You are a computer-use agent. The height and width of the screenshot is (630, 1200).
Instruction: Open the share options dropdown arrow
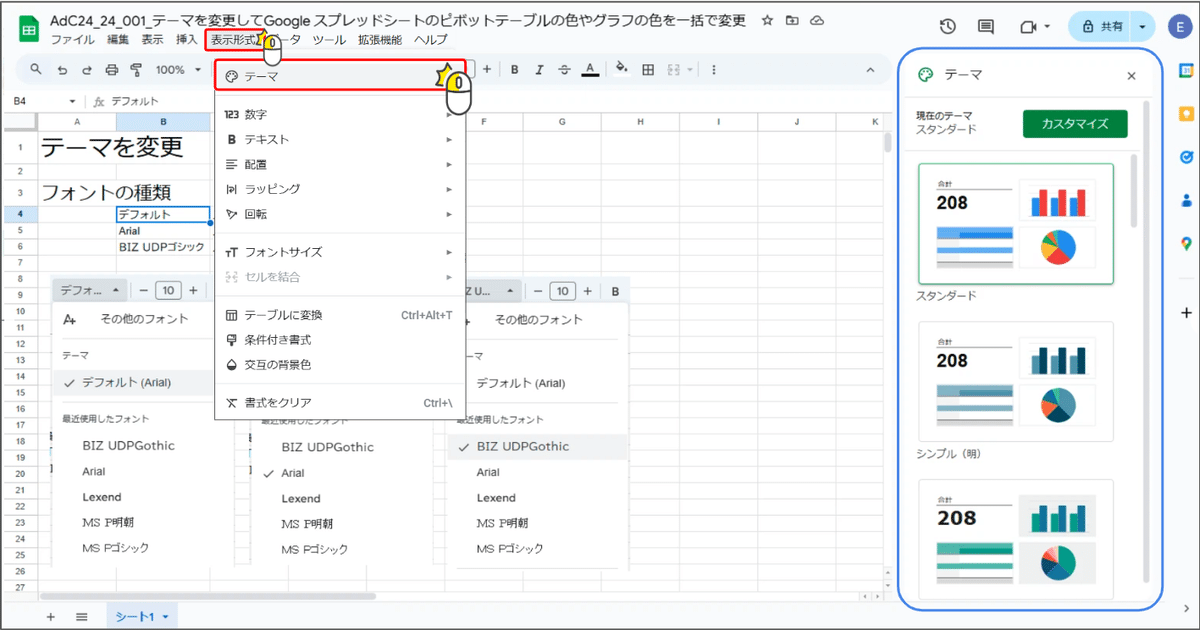pyautogui.click(x=1140, y=27)
